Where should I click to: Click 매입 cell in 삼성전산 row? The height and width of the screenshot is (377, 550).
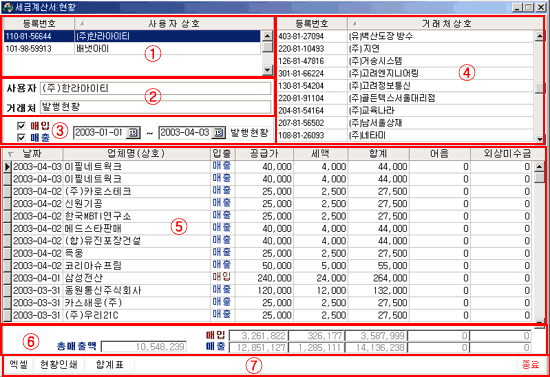[x=222, y=278]
